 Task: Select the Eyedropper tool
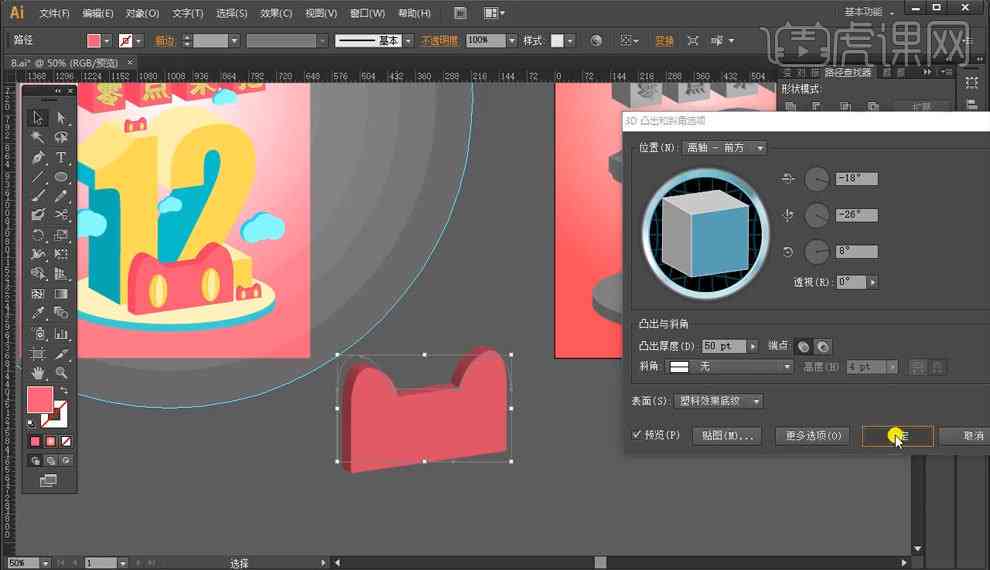point(37,313)
